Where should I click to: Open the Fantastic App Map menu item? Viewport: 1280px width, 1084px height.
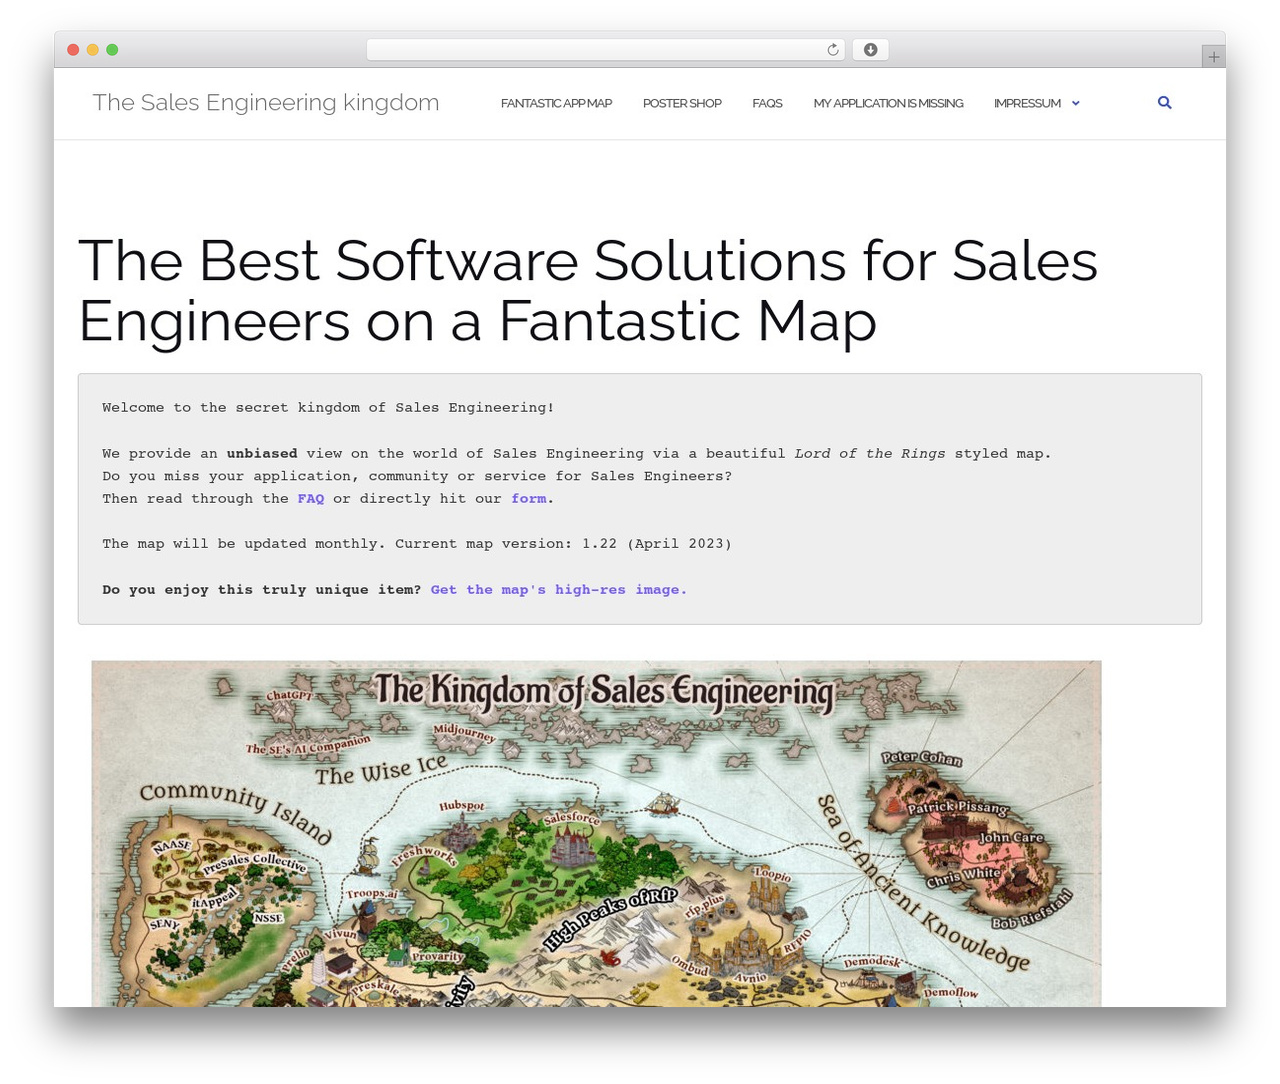click(556, 103)
